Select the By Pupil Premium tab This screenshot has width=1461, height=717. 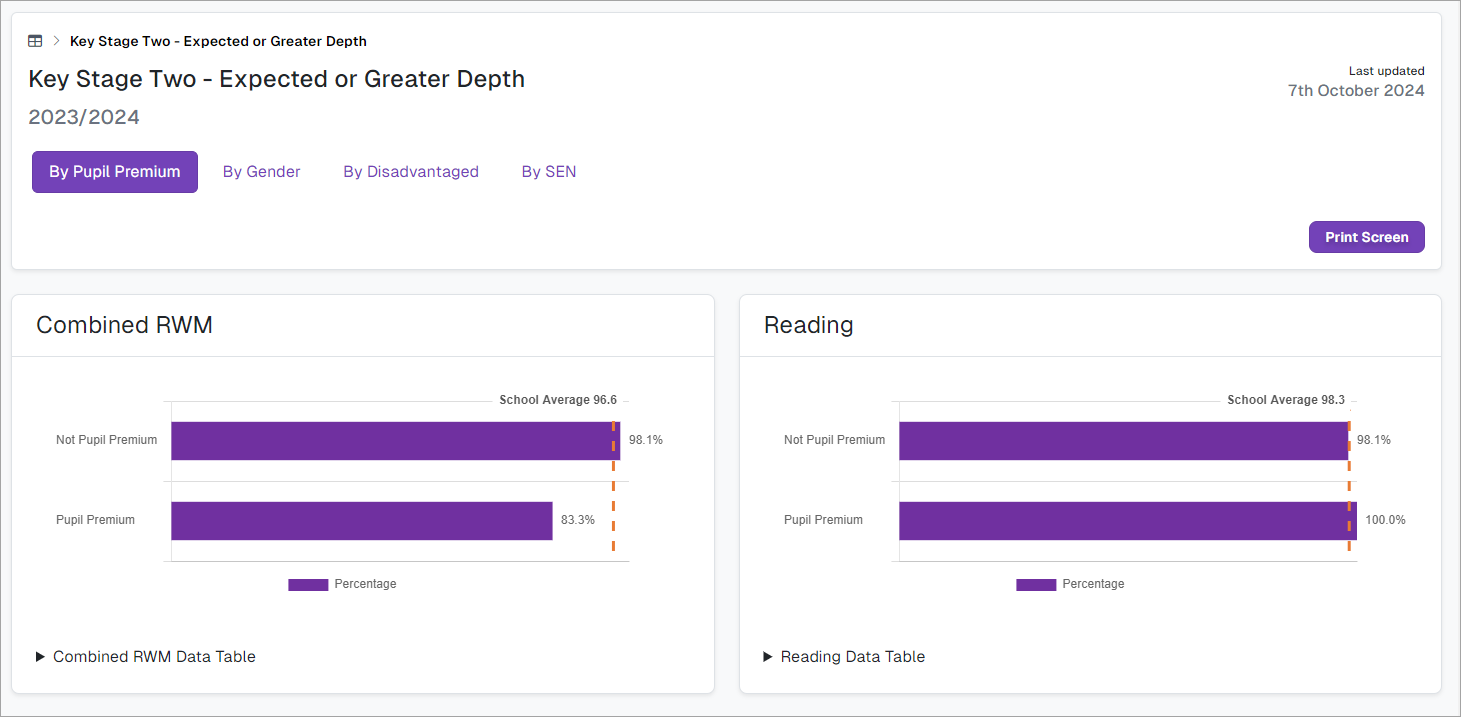(115, 172)
